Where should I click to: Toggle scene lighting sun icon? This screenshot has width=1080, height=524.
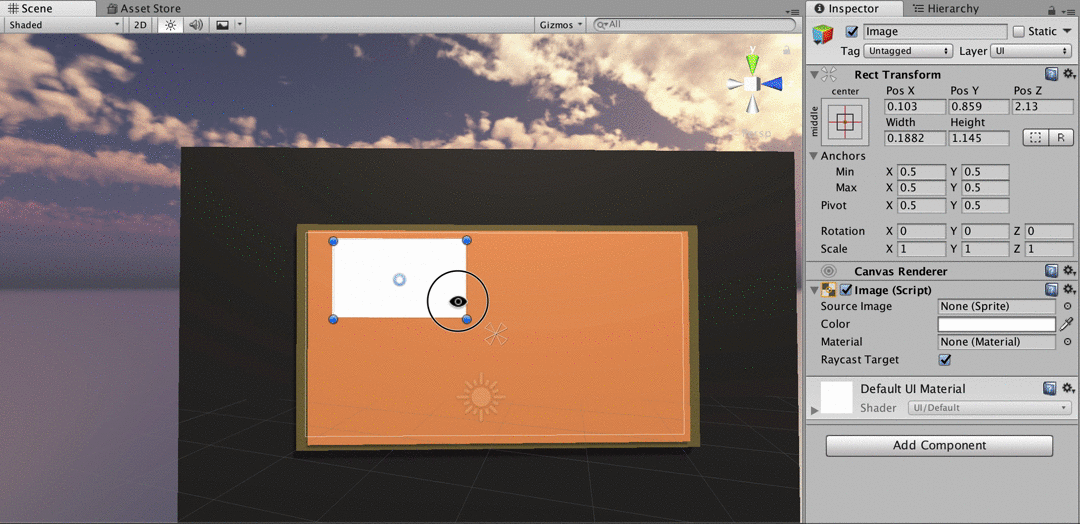[170, 25]
